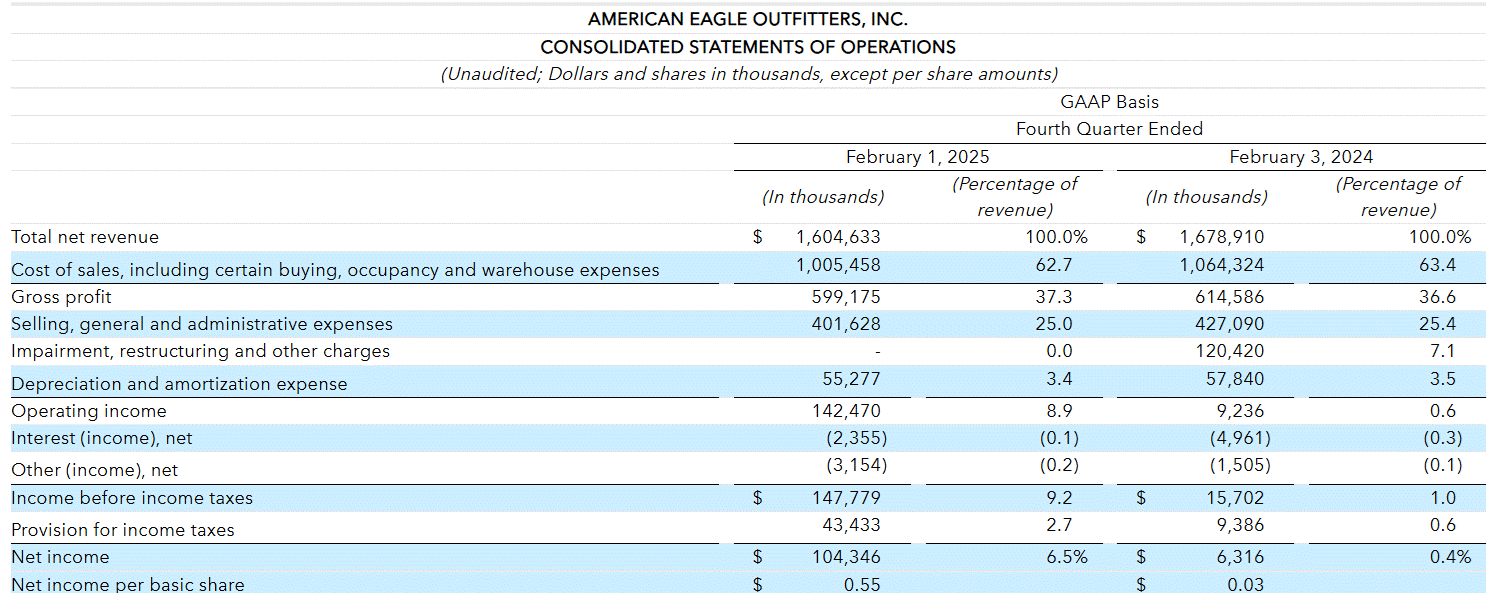This screenshot has width=1488, height=593.
Task: Click net income value 104,346
Action: [x=847, y=557]
